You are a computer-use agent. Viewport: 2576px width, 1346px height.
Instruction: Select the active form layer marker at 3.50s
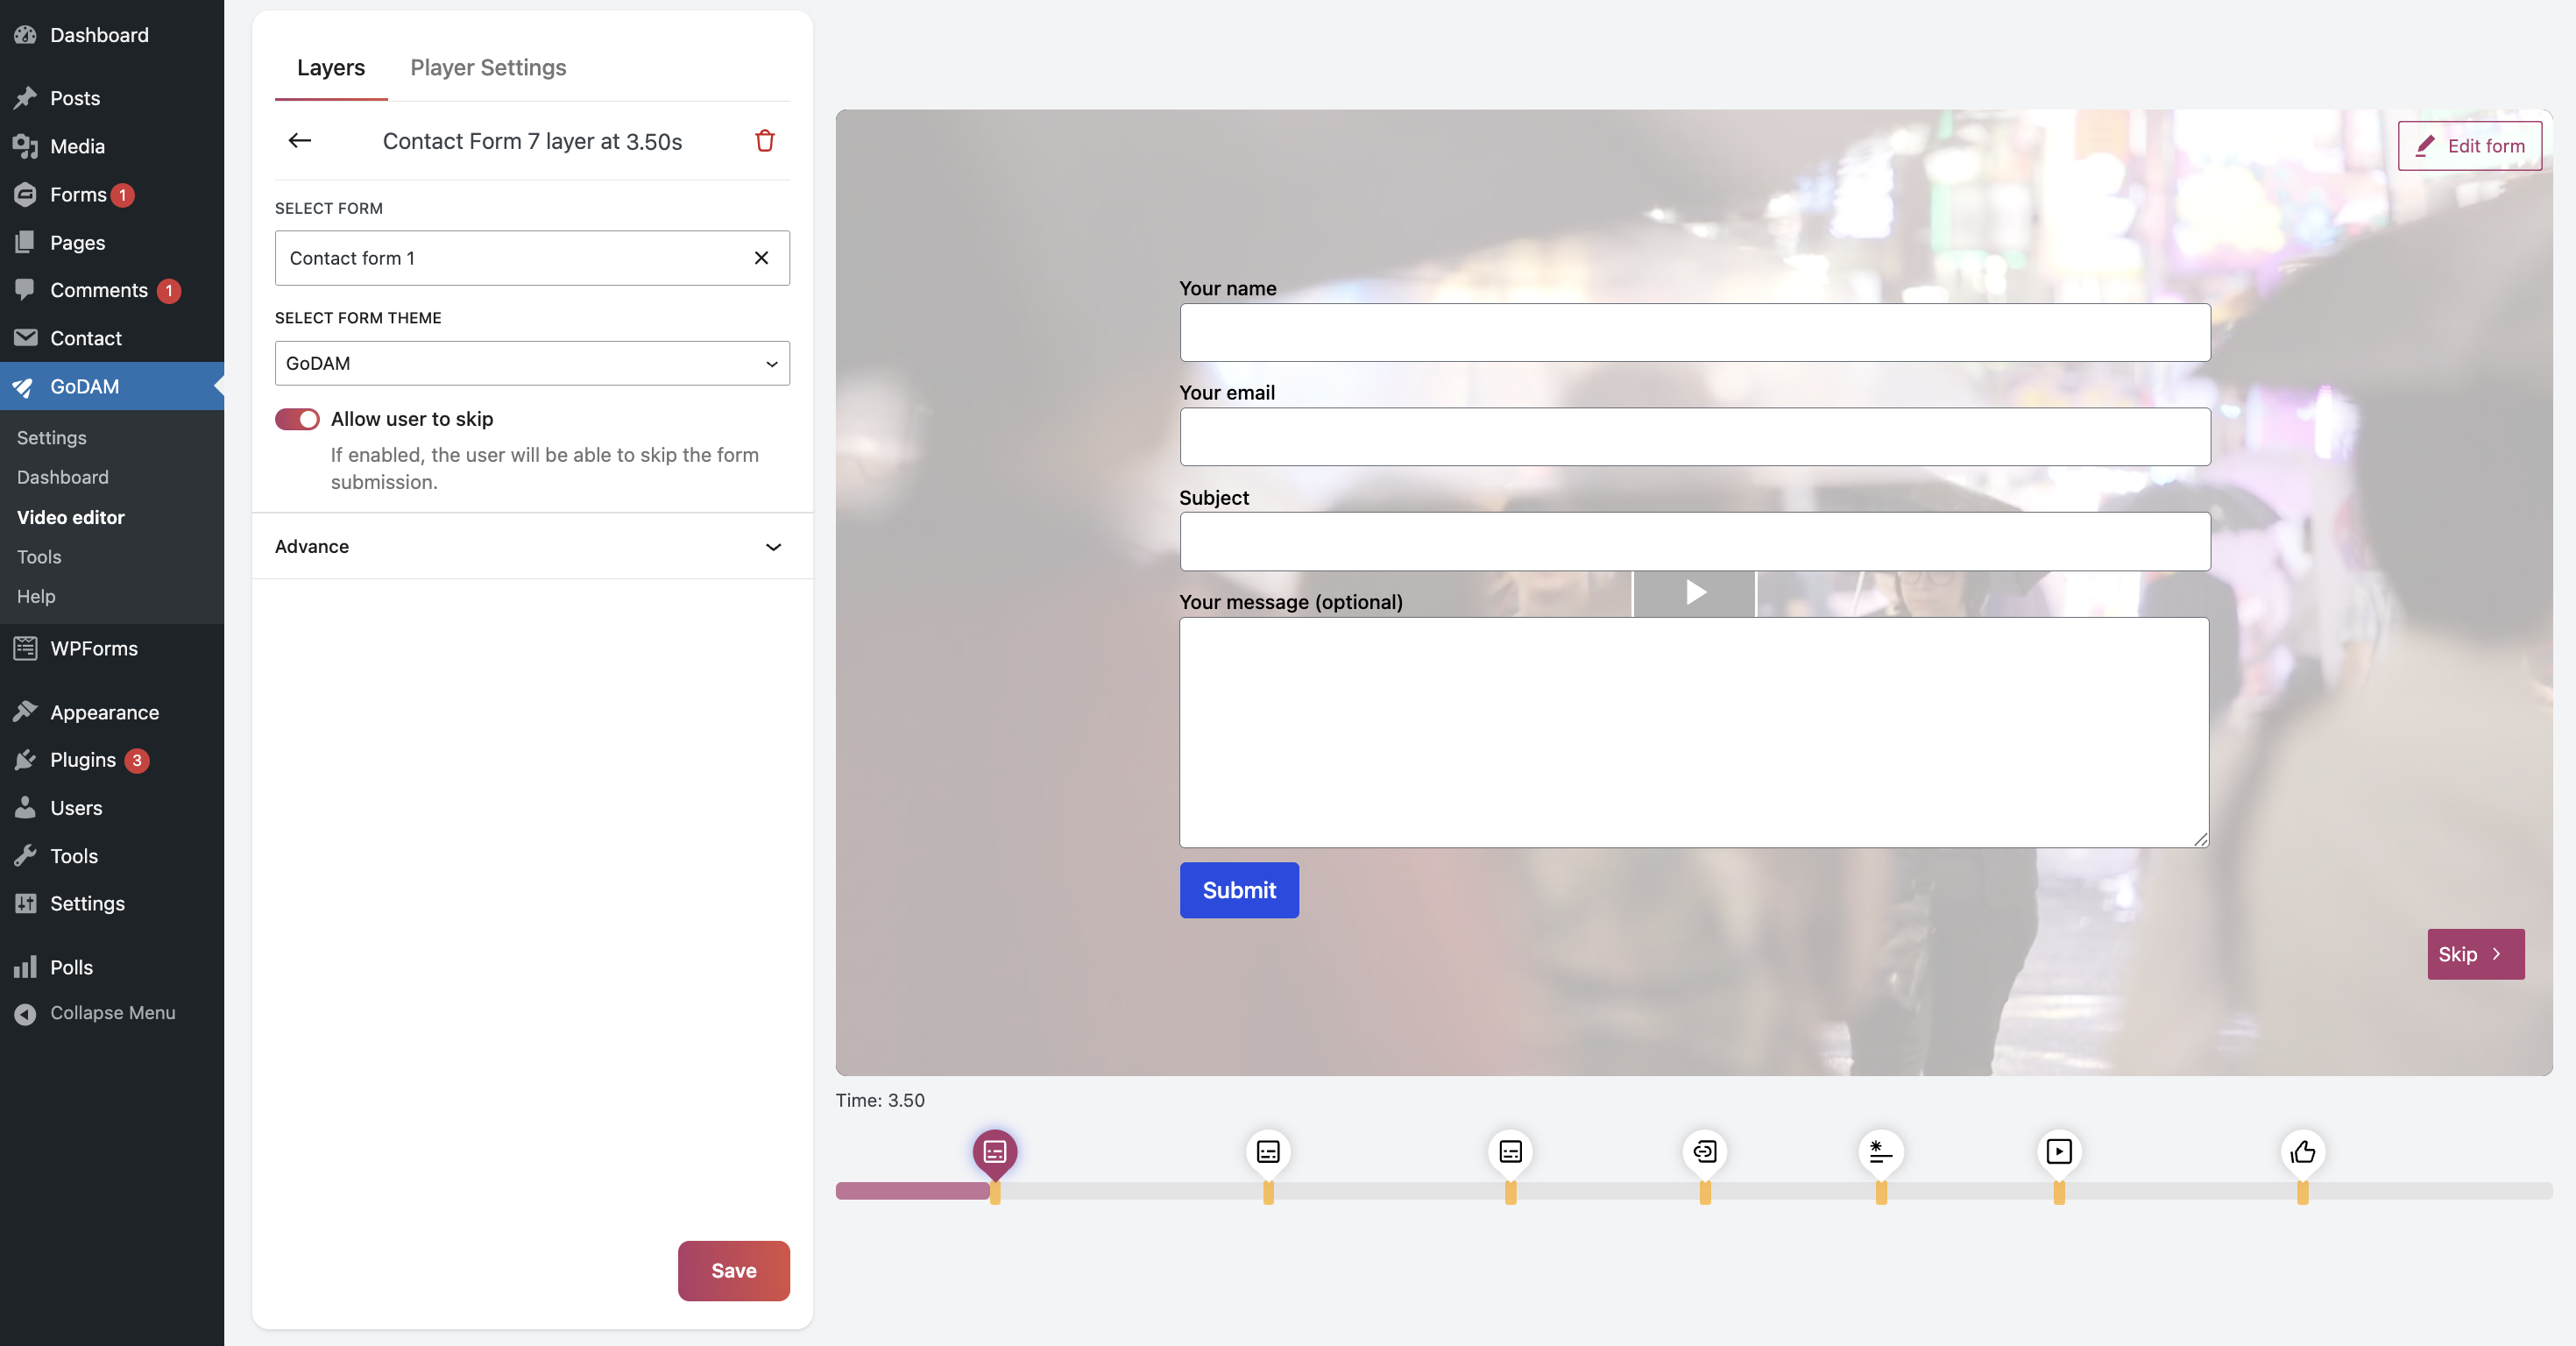coord(995,1152)
